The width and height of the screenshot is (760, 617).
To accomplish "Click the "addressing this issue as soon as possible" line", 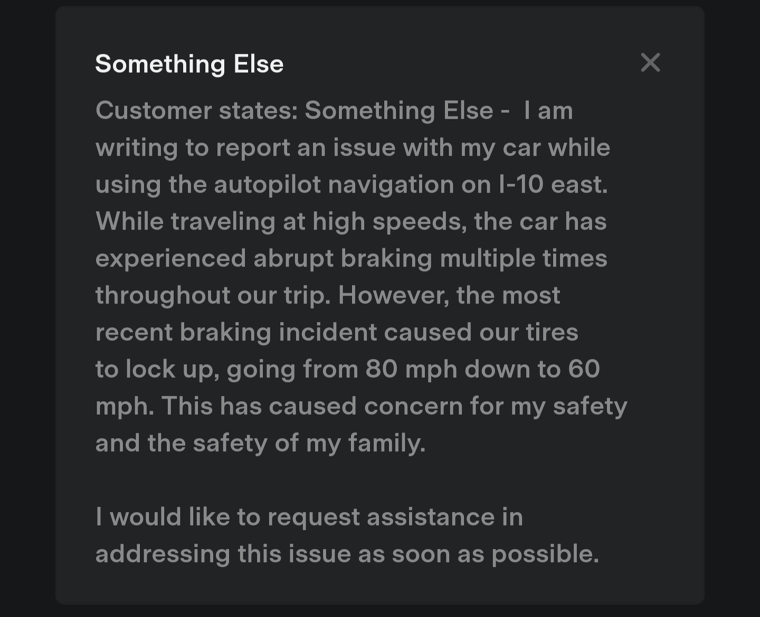I will pos(347,554).
